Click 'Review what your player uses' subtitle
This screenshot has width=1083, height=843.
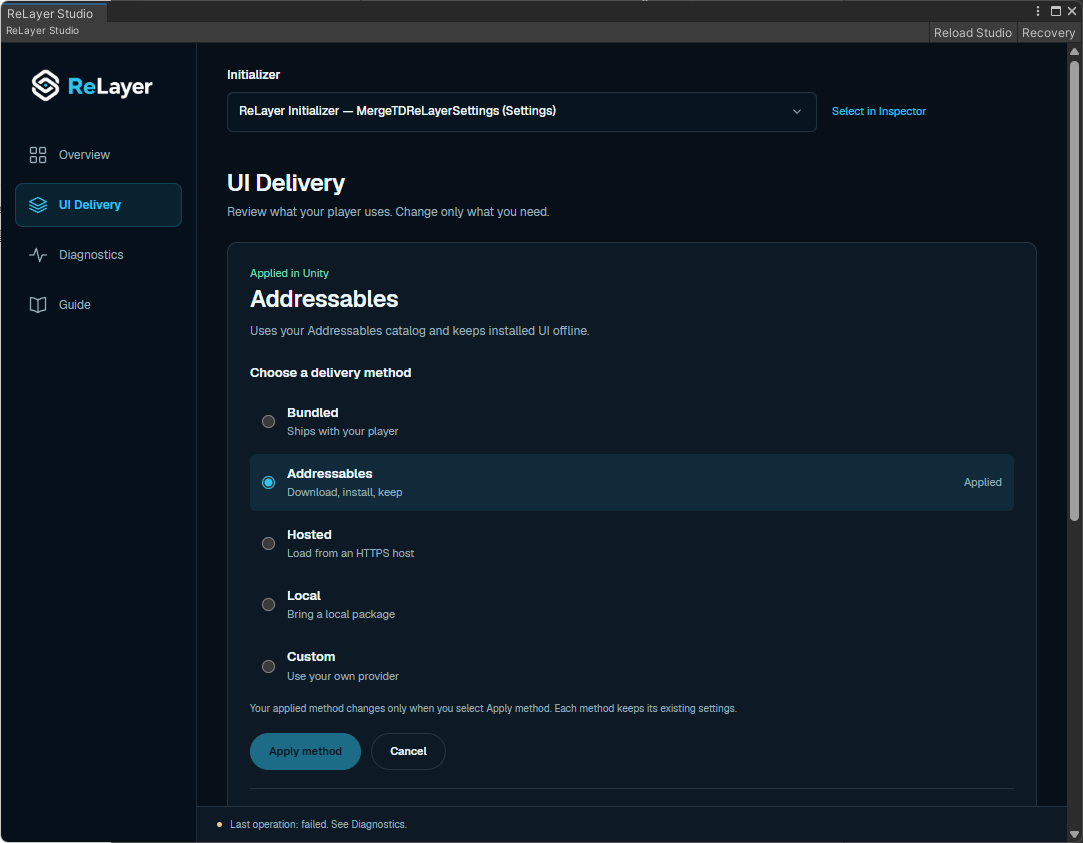[x=388, y=212]
